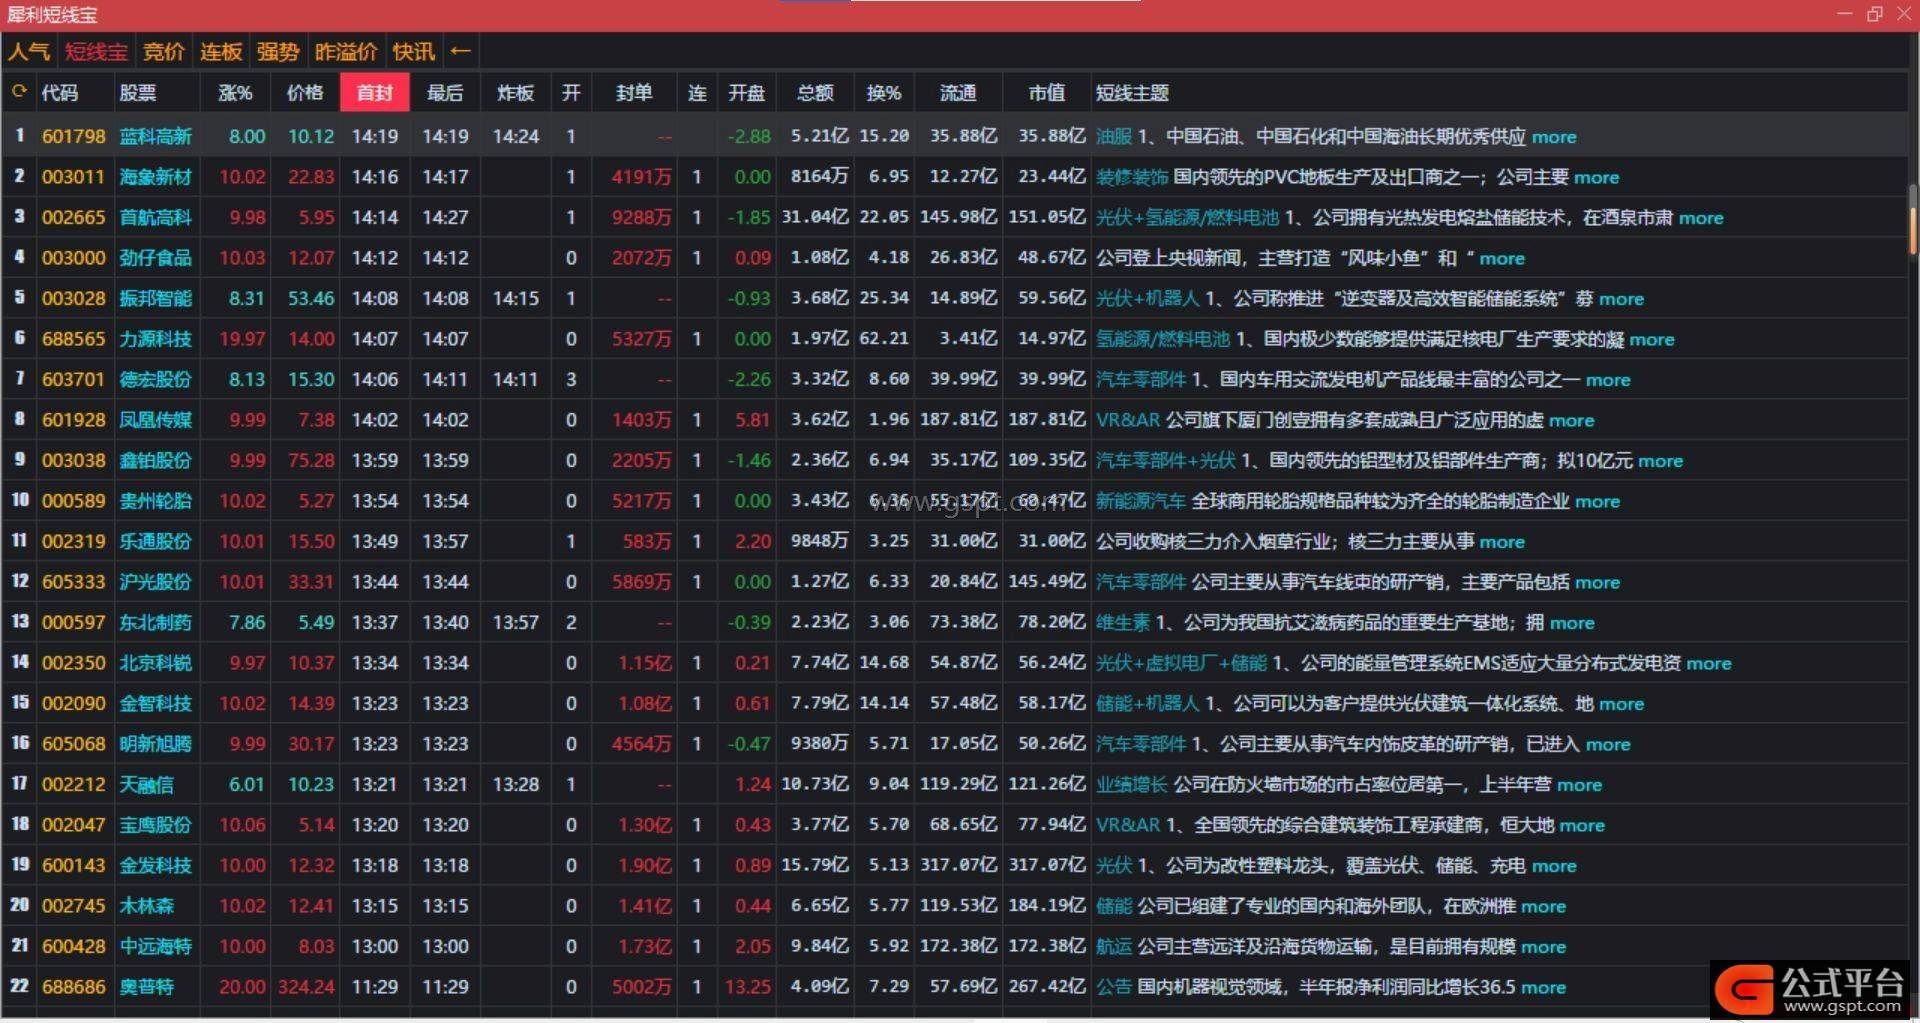Select stock name 中远海特
1920x1023 pixels.
pyautogui.click(x=156, y=947)
